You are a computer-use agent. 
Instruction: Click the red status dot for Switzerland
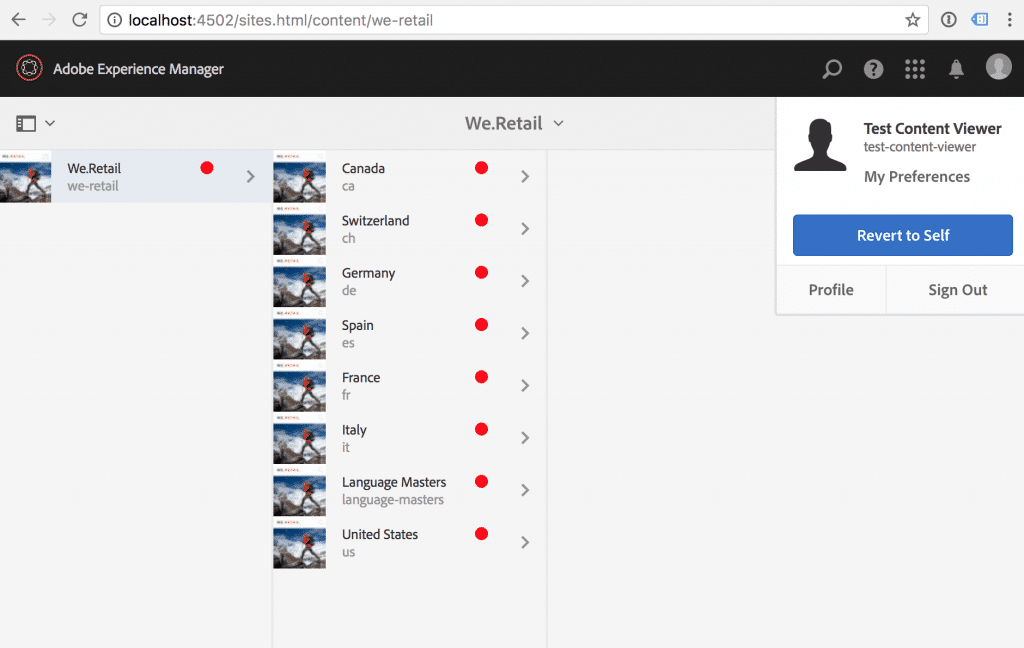(x=481, y=220)
